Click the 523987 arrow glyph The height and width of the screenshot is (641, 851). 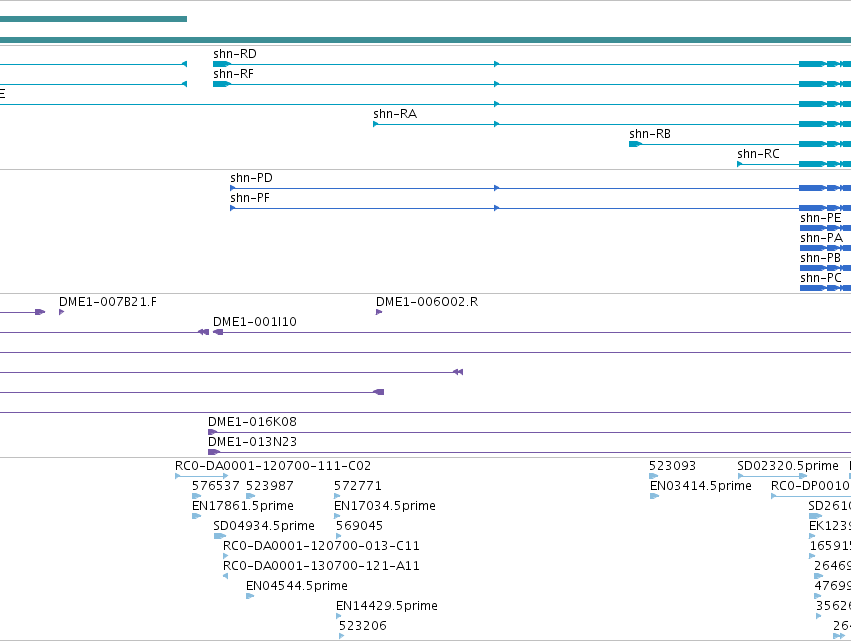[x=250, y=496]
